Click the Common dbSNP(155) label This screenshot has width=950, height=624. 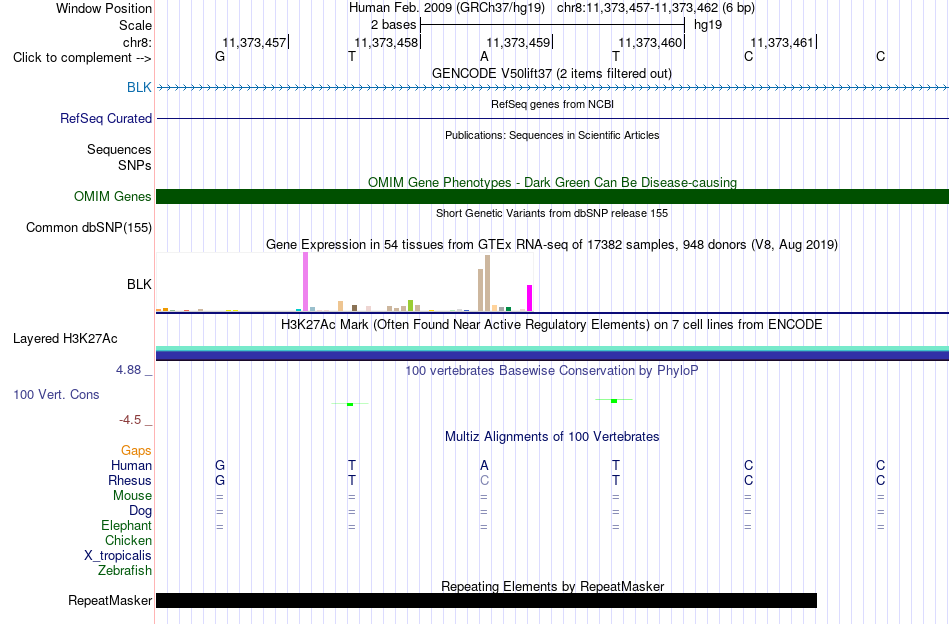pos(88,228)
